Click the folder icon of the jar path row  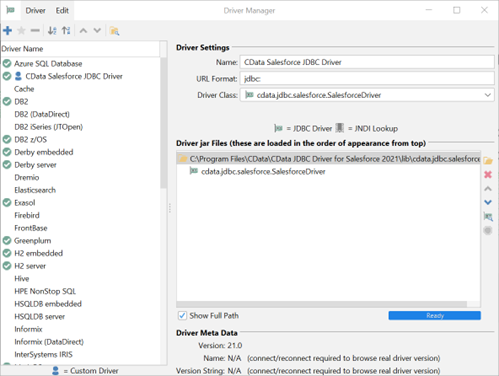(183, 159)
